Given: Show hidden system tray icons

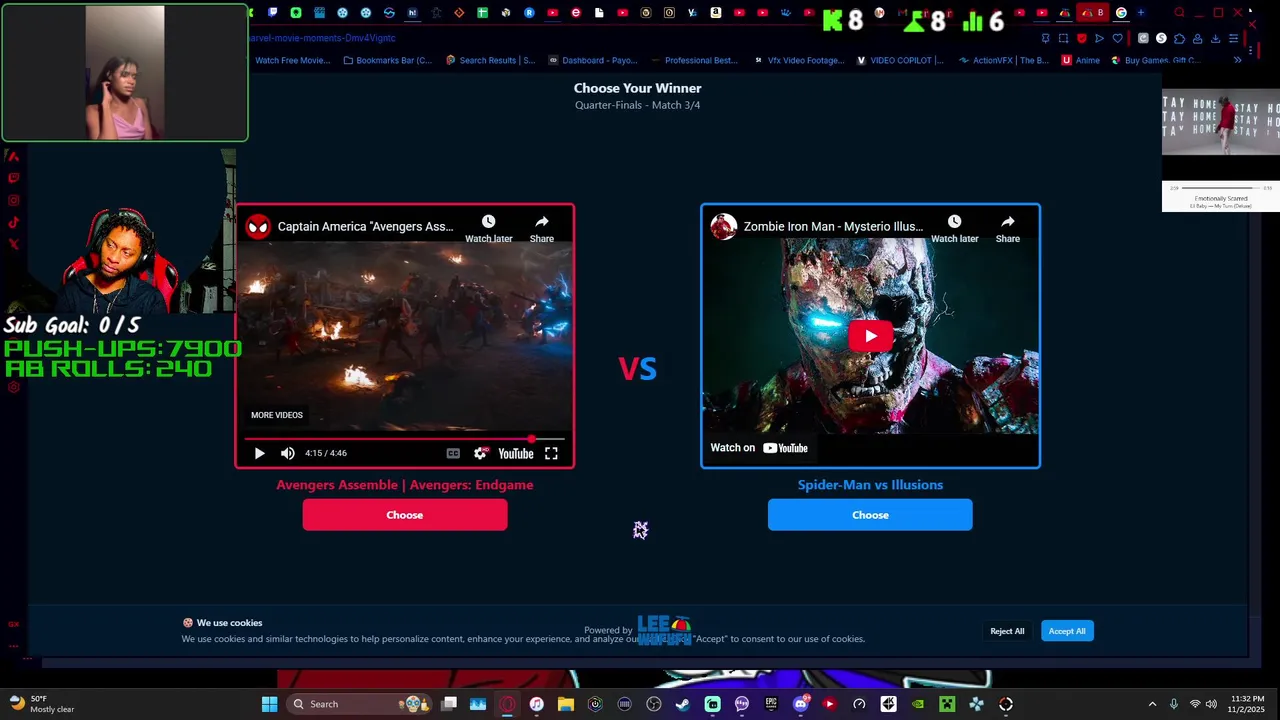Looking at the screenshot, I should [x=1152, y=704].
